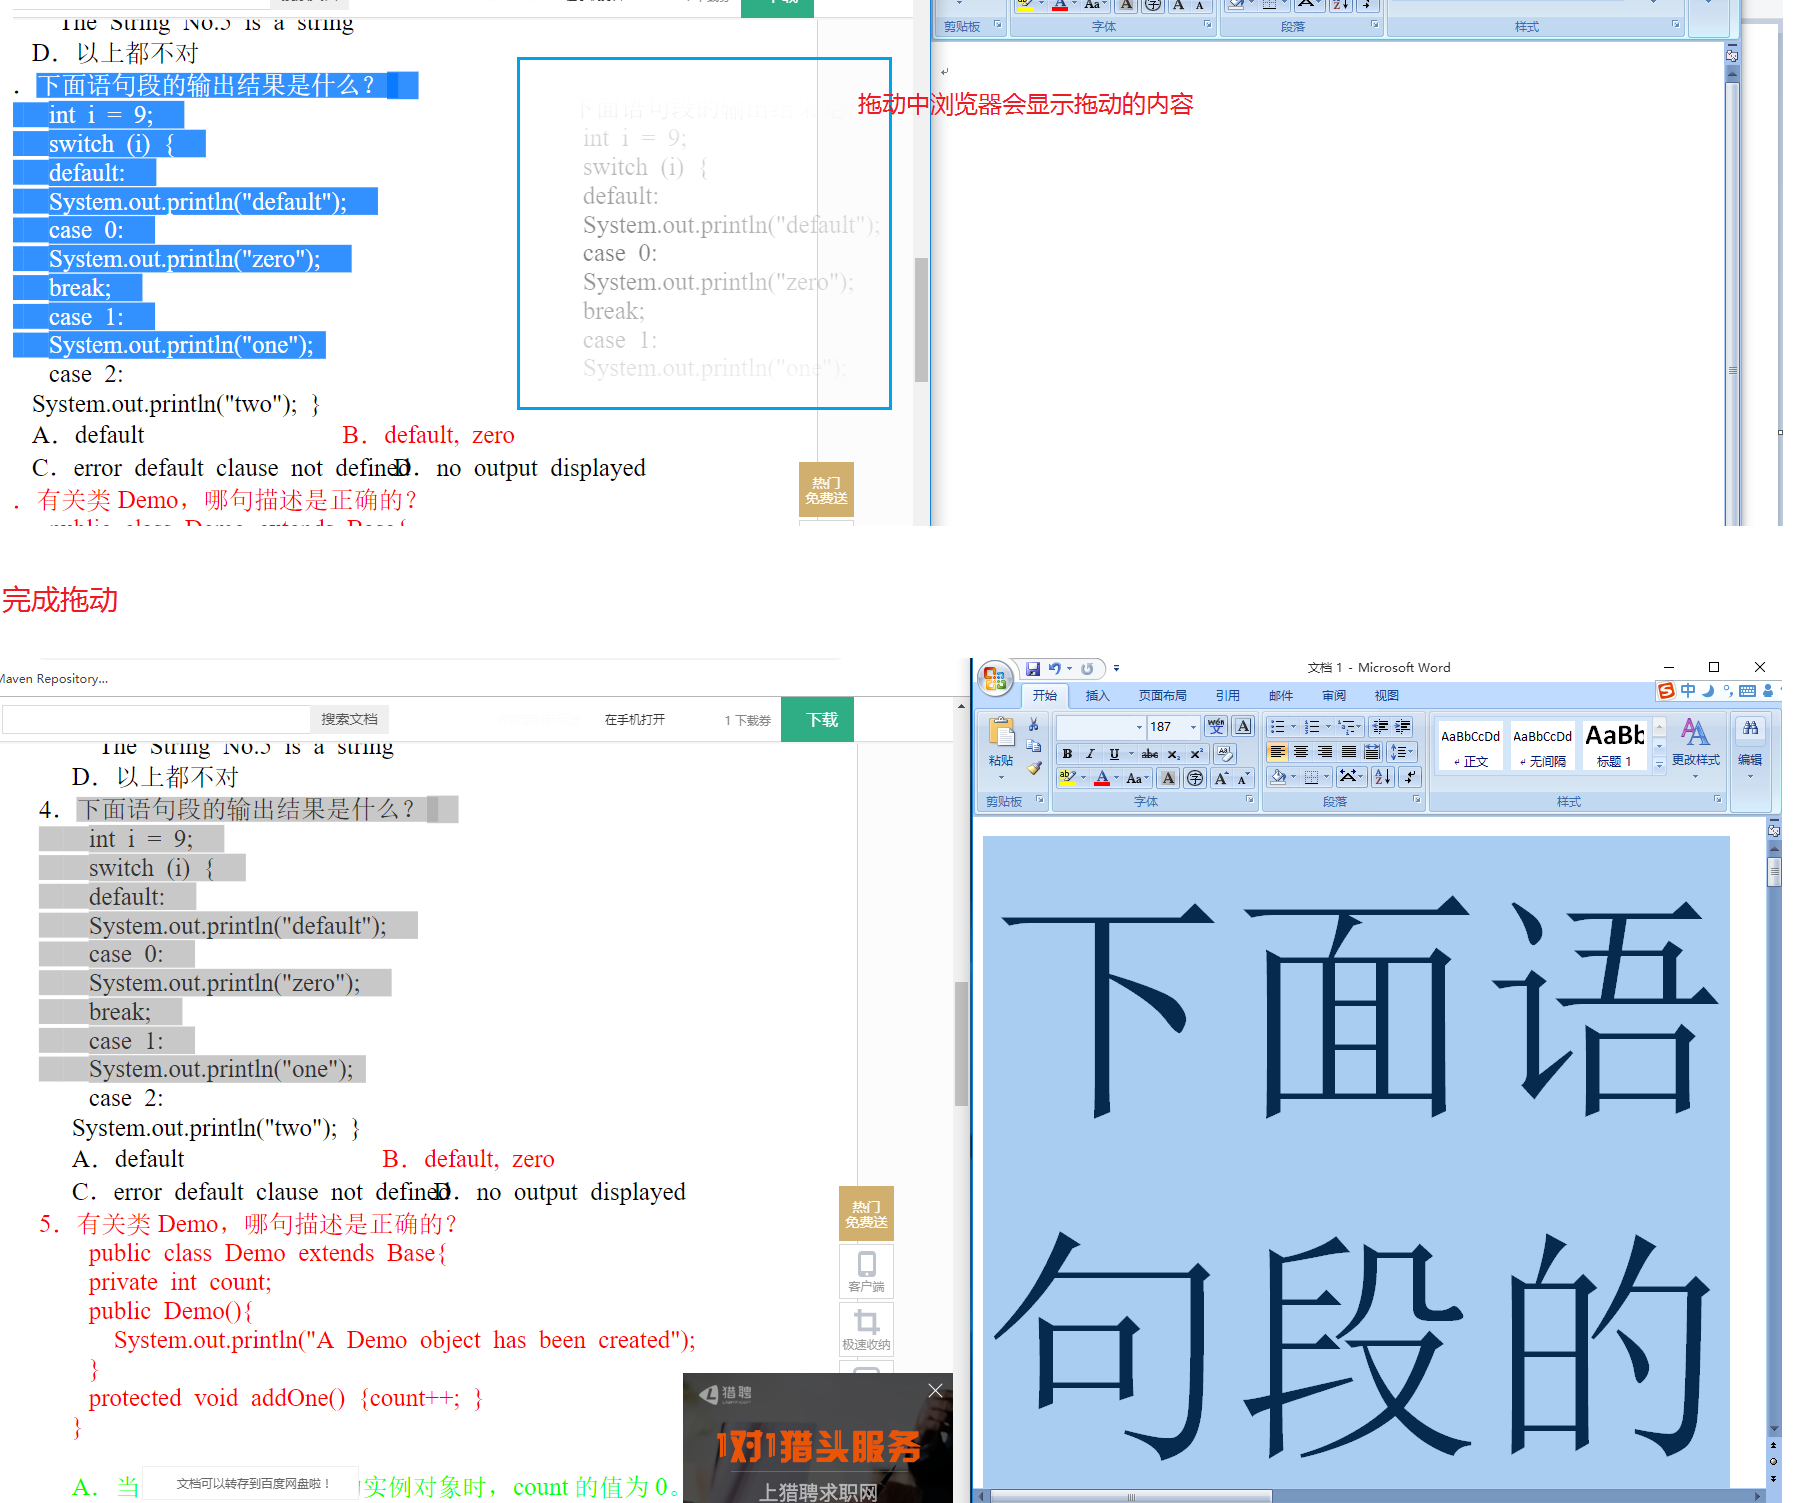Open the Sogou soft keyboard icon

(x=1747, y=691)
